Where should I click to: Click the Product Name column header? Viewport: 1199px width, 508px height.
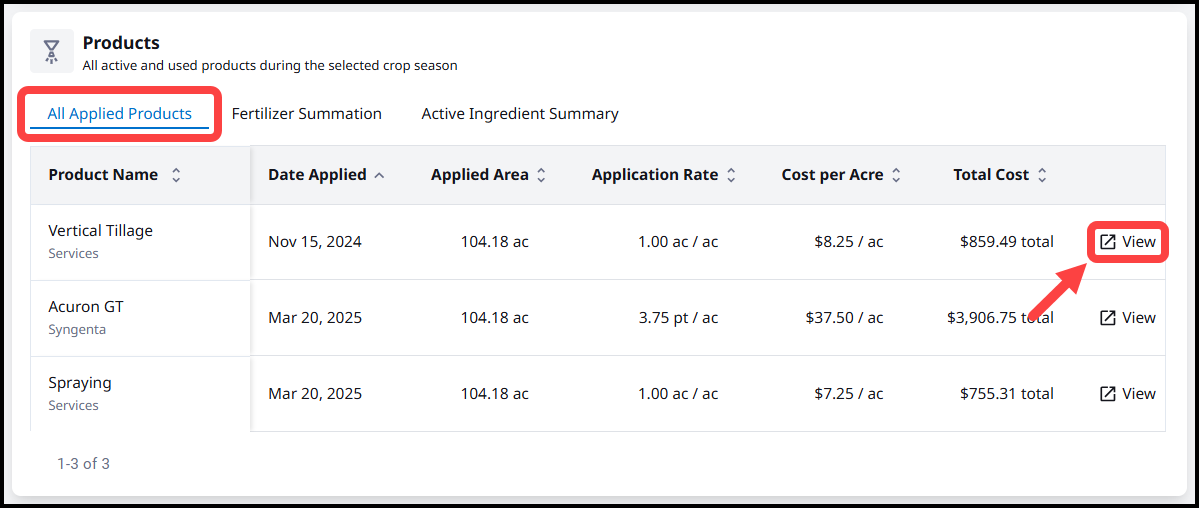click(x=103, y=175)
